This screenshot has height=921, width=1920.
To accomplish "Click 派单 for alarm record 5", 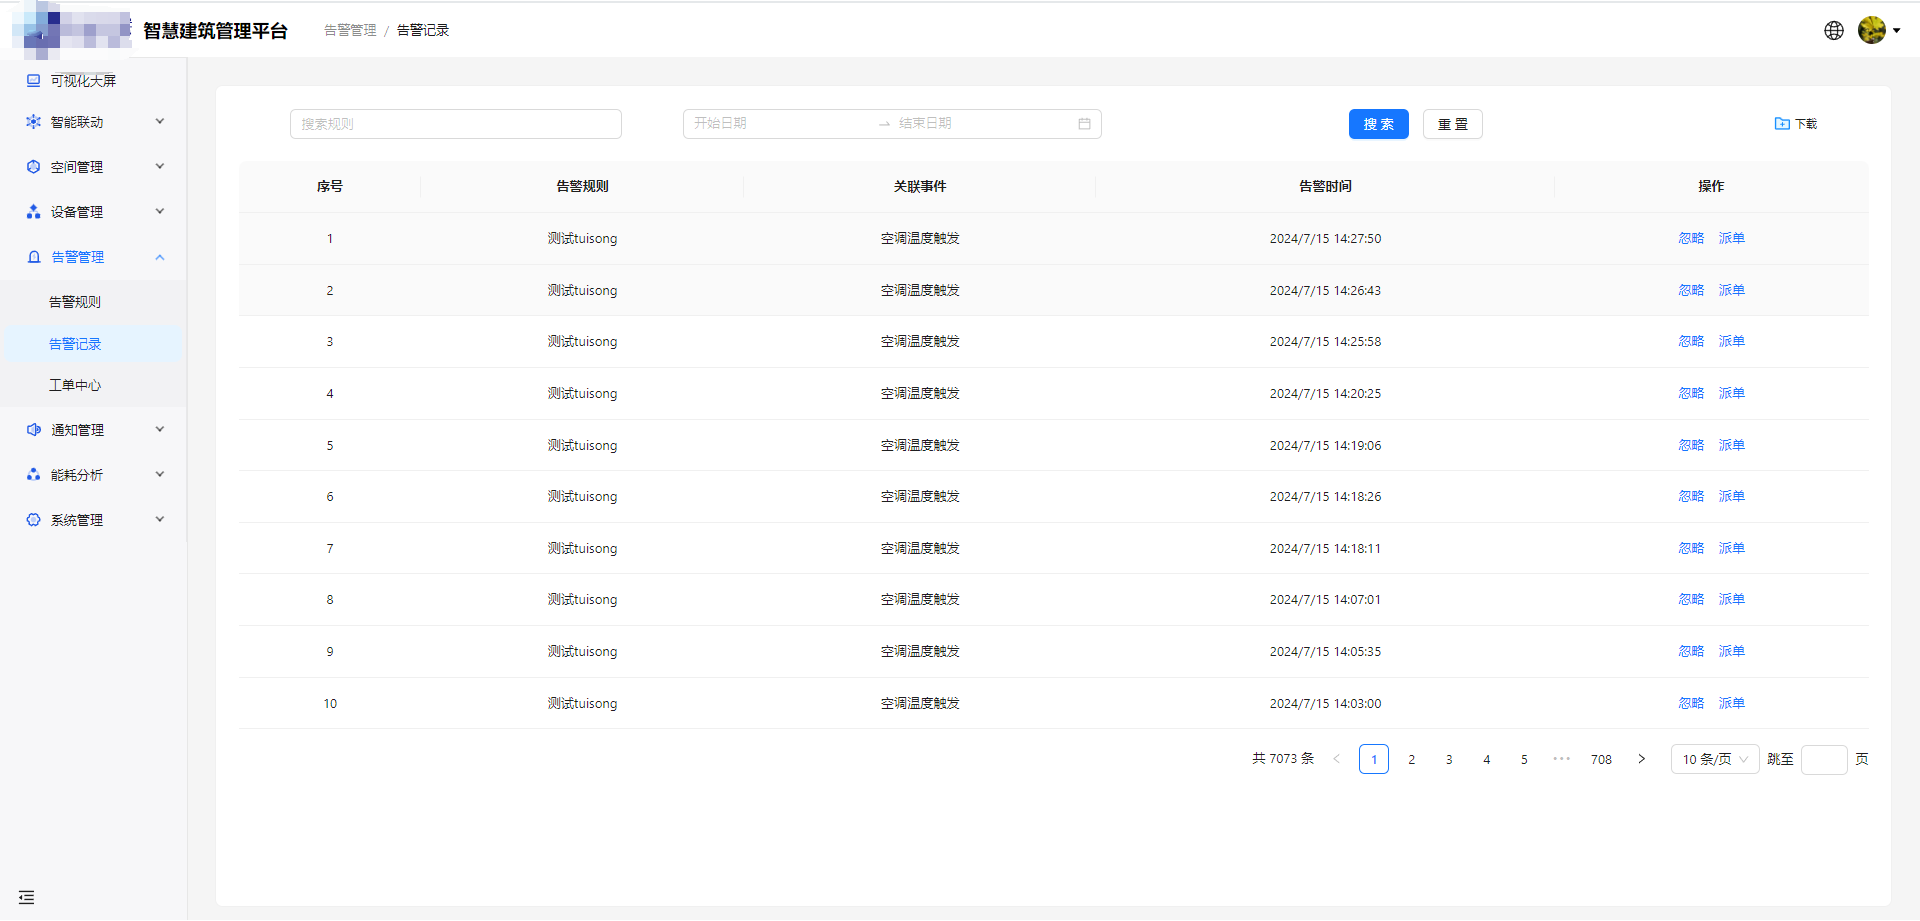I will 1731,445.
